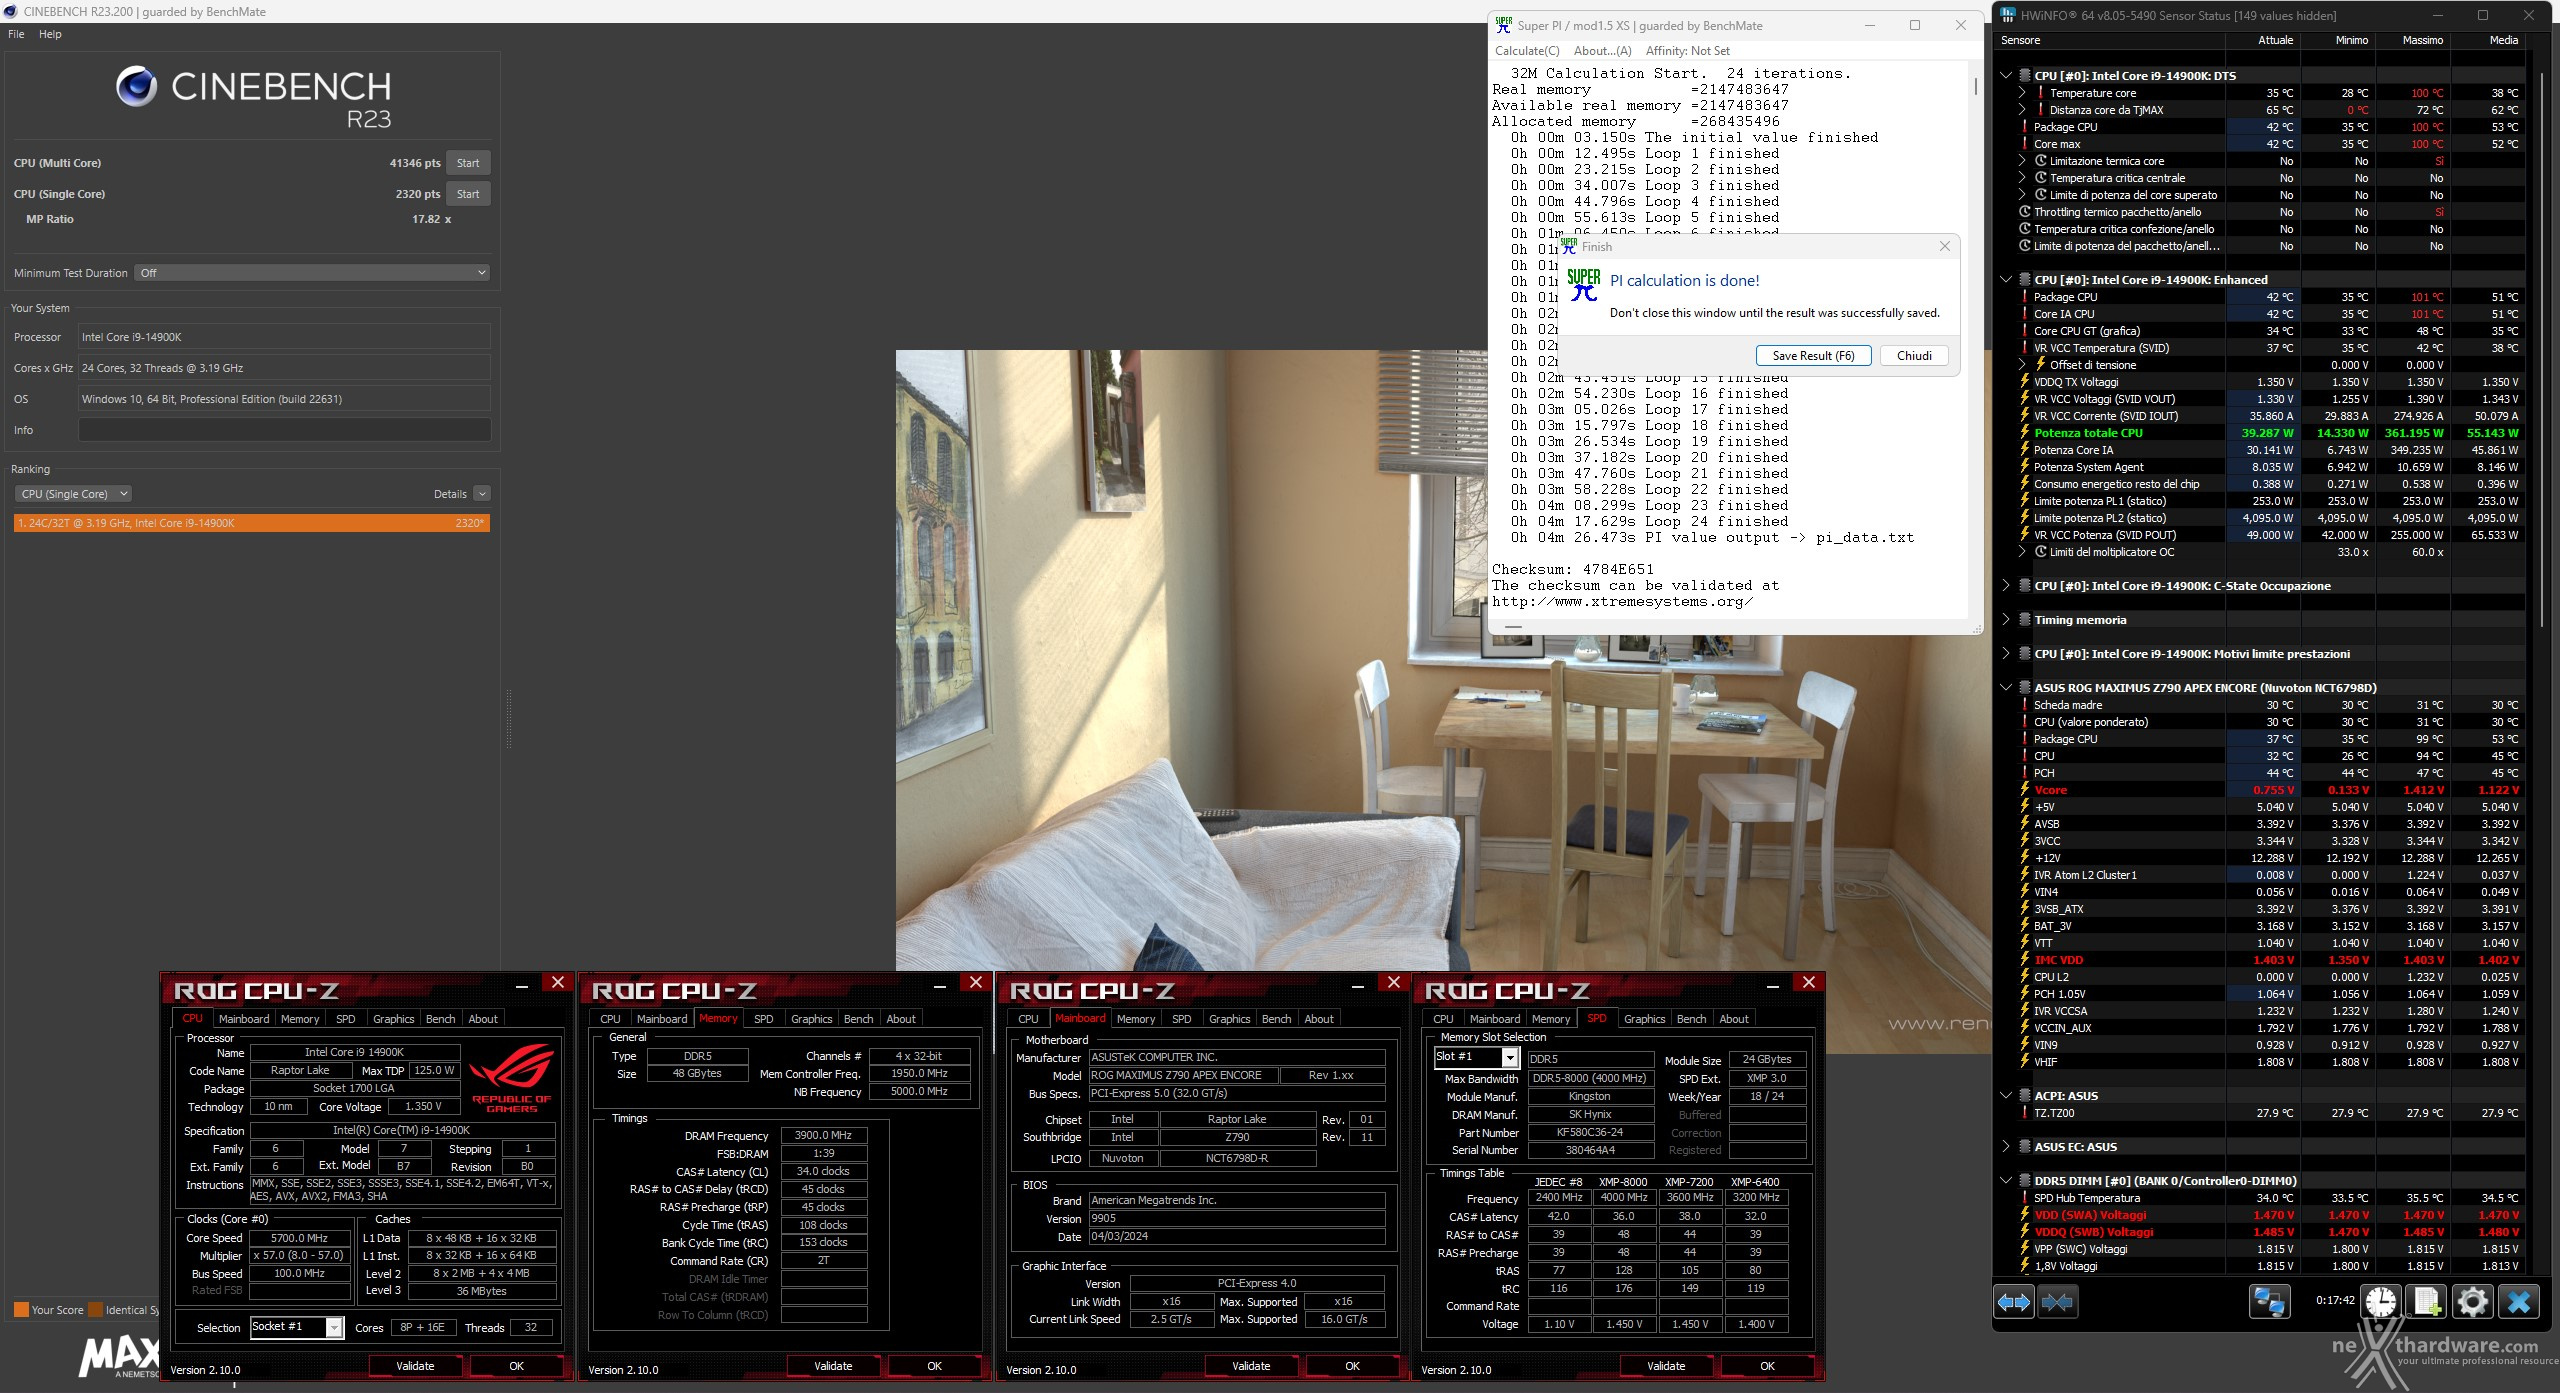Click the Info input field in Cinebench
This screenshot has height=1393, width=2560.
[284, 430]
